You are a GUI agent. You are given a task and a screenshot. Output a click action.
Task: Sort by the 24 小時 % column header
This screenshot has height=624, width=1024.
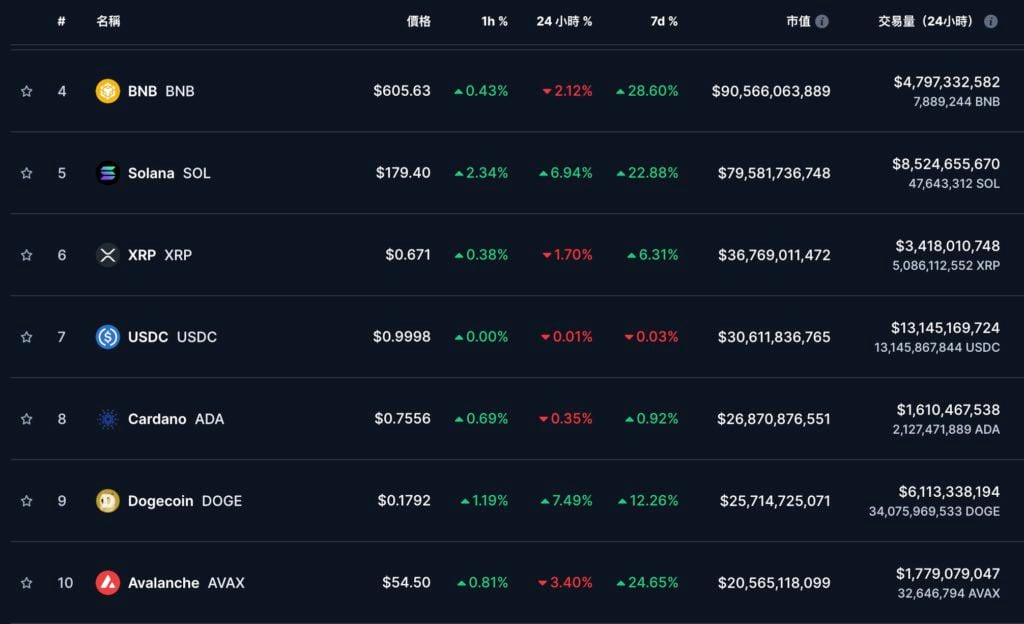[564, 21]
